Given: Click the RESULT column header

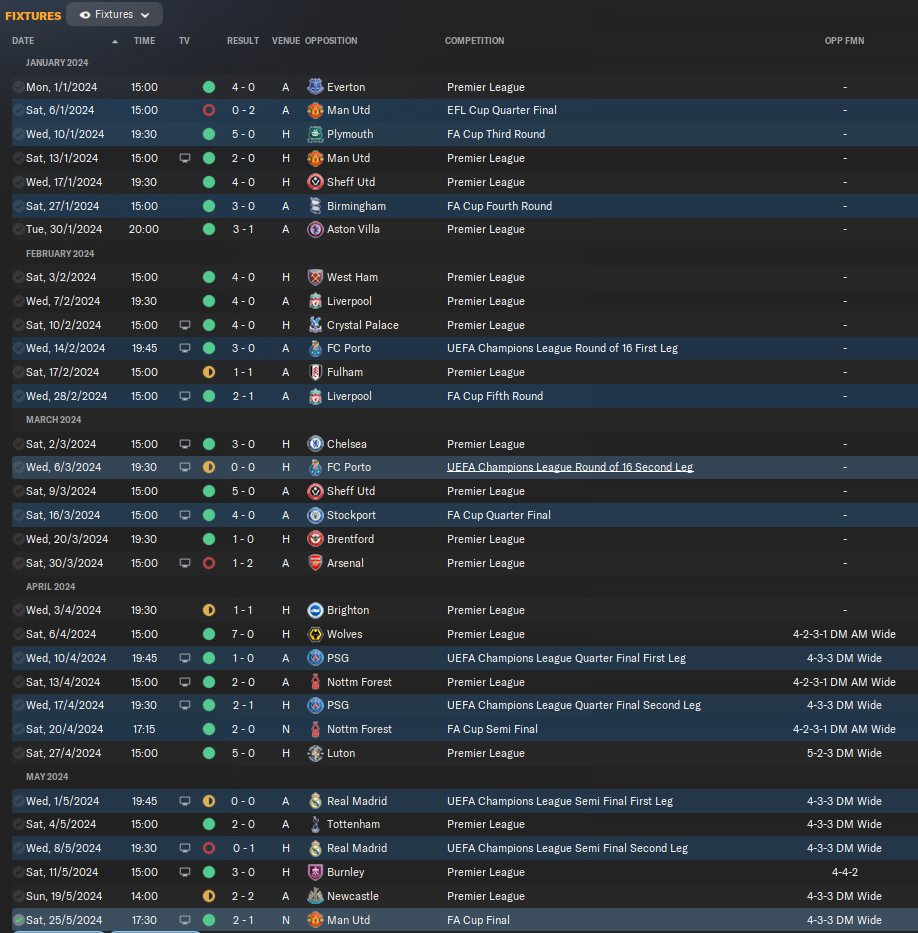Looking at the screenshot, I should click(243, 40).
